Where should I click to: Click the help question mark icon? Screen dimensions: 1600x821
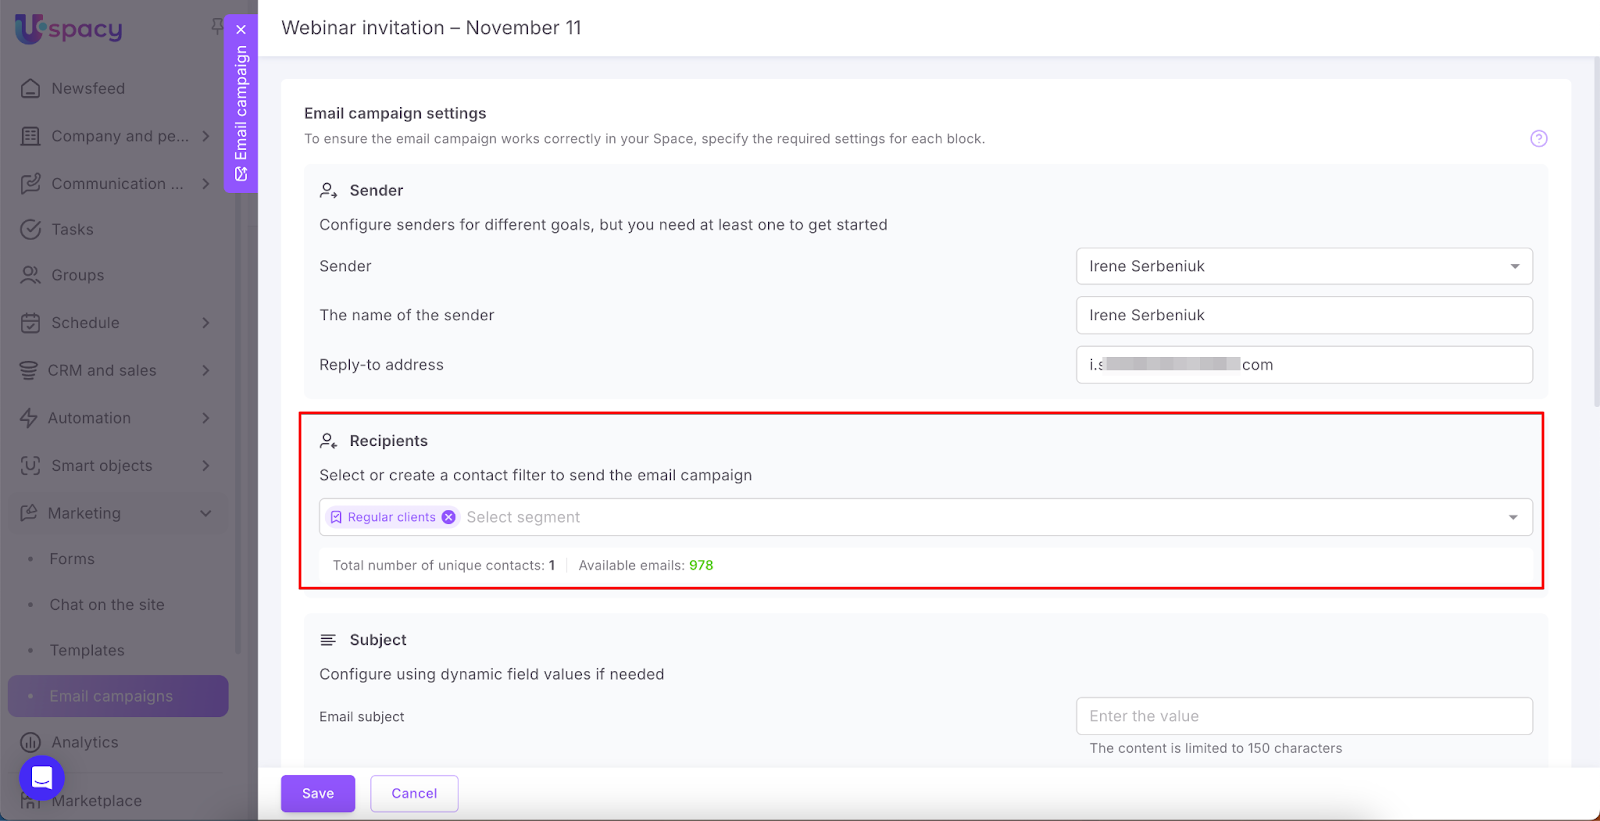[x=1538, y=139]
